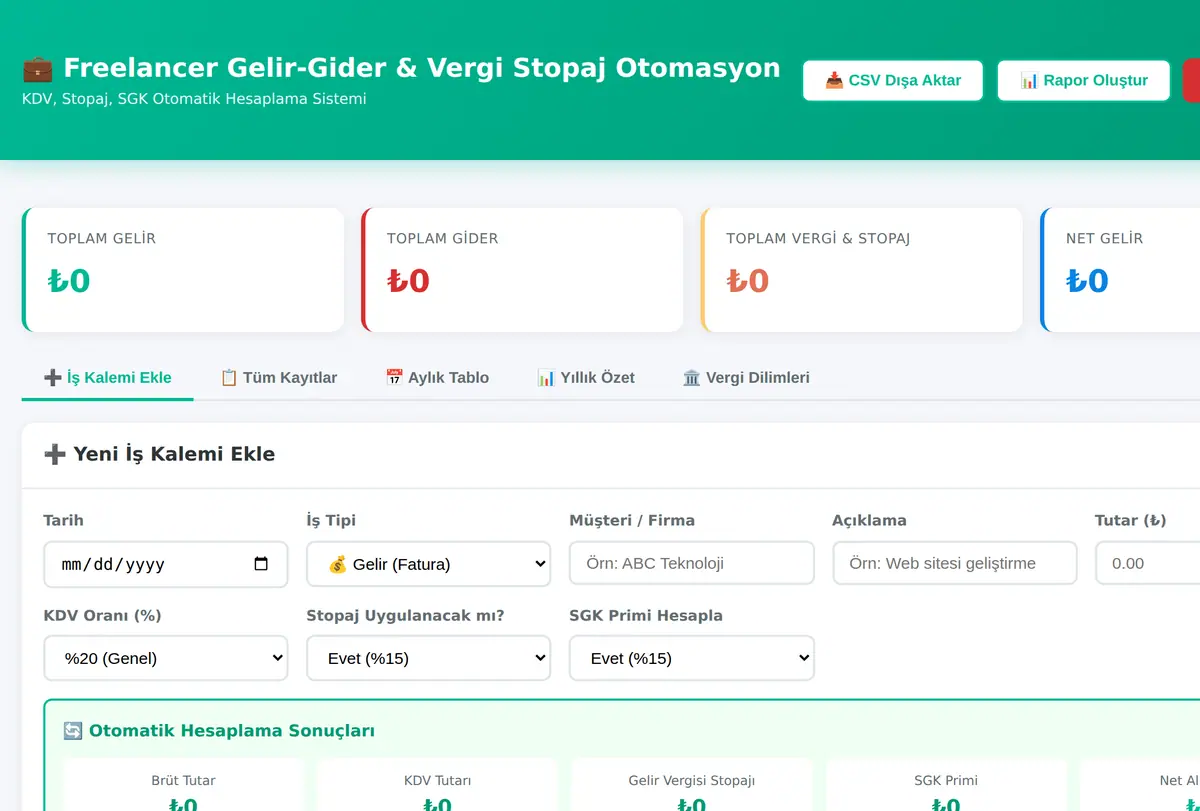This screenshot has height=811, width=1200.
Task: Open the Vergi Dilimleri tab
Action: tap(746, 378)
